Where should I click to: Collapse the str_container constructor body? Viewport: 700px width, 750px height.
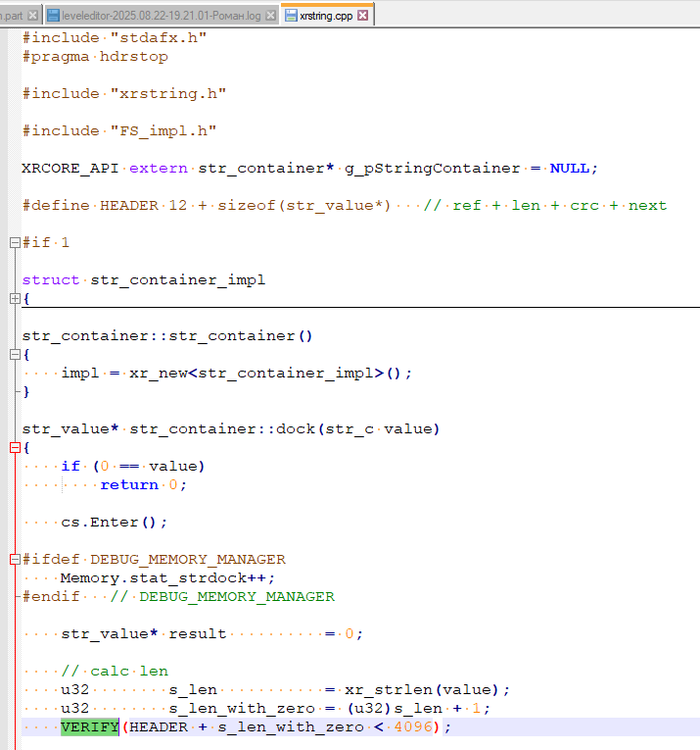pyautogui.click(x=15, y=354)
